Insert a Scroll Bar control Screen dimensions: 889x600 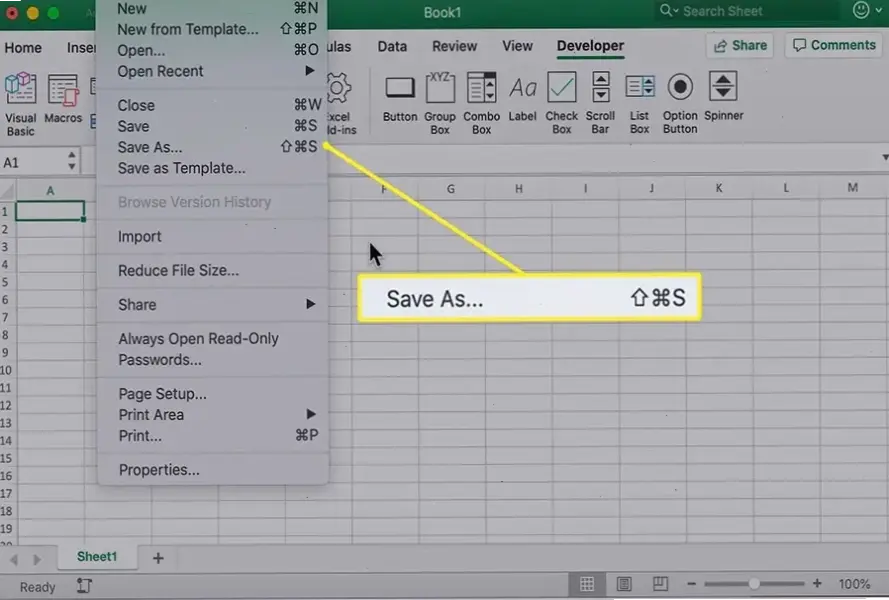[x=600, y=103]
